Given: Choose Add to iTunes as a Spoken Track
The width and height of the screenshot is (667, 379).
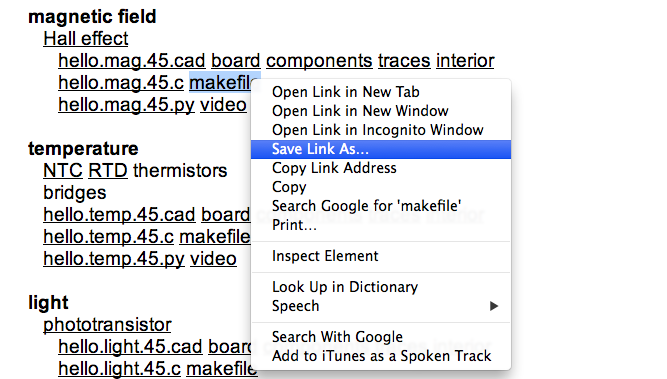Looking at the screenshot, I should [381, 356].
